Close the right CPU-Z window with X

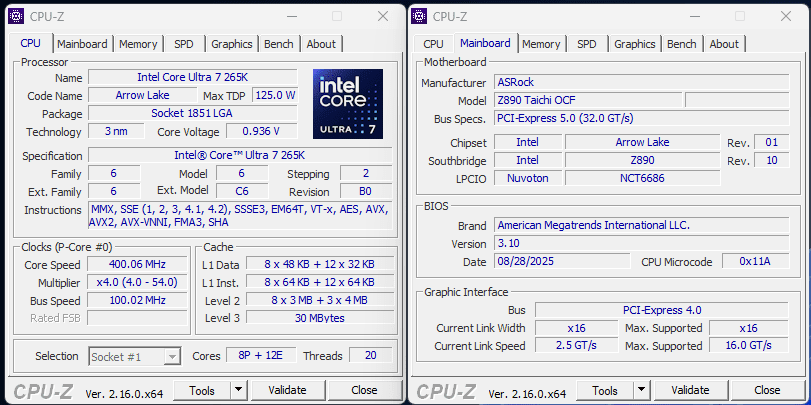click(x=787, y=16)
